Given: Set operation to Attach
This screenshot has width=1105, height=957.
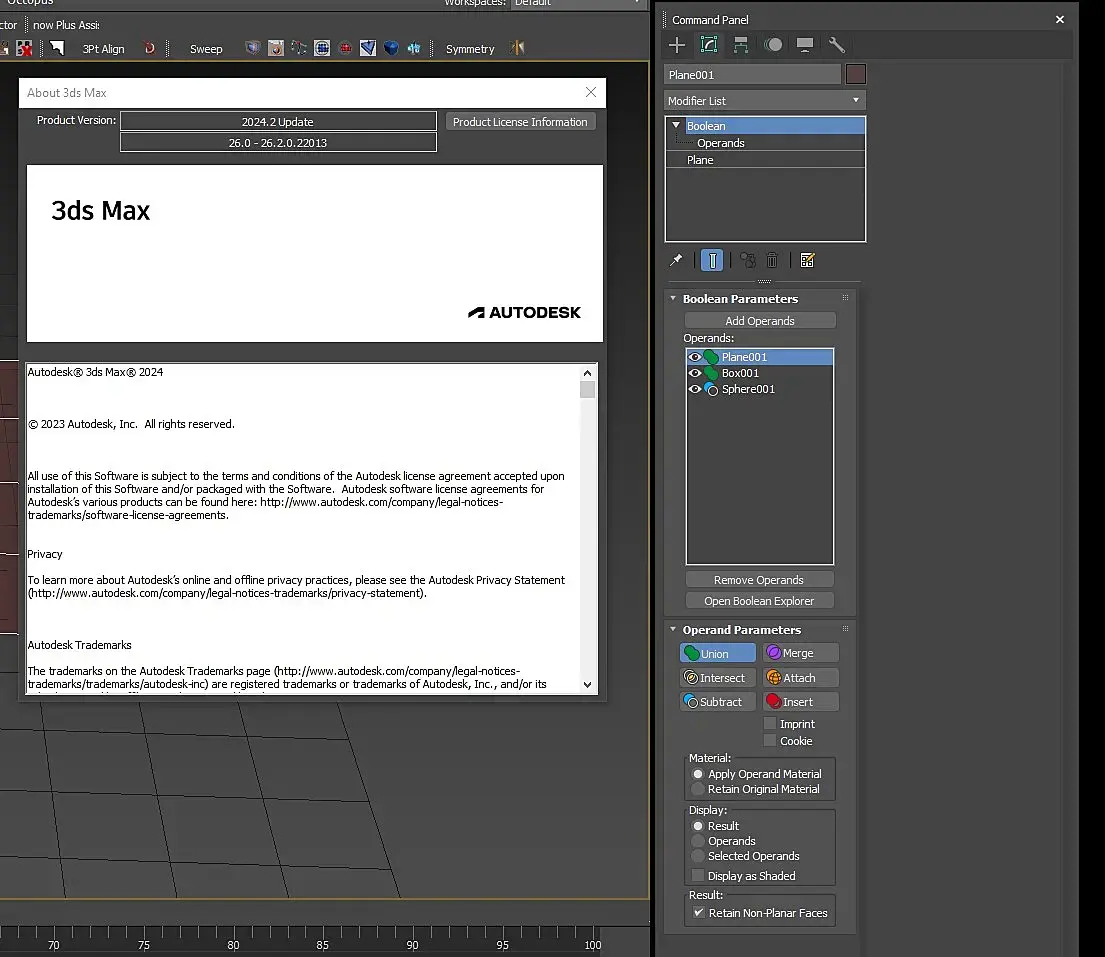Looking at the screenshot, I should 801,678.
